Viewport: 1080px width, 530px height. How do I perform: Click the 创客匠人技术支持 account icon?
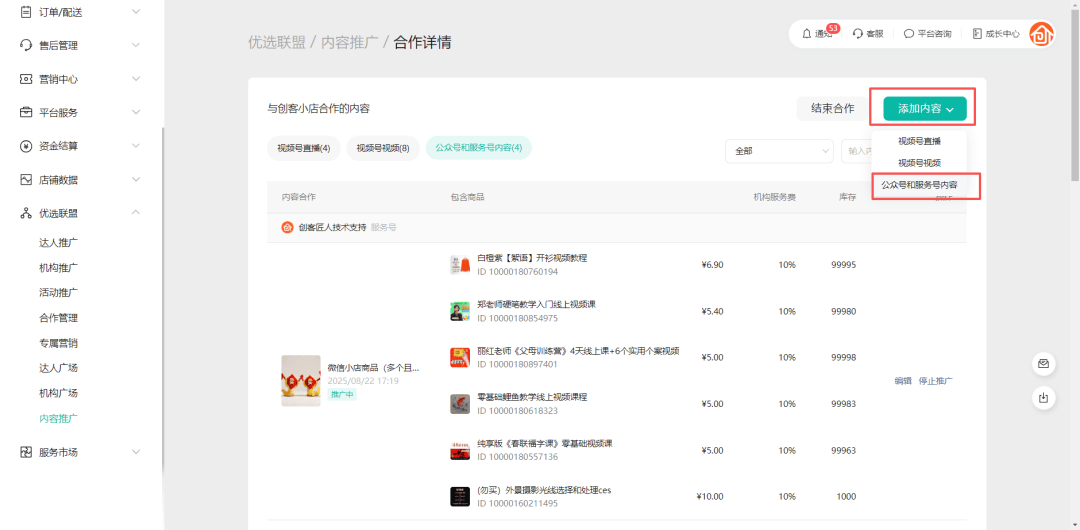[x=288, y=227]
